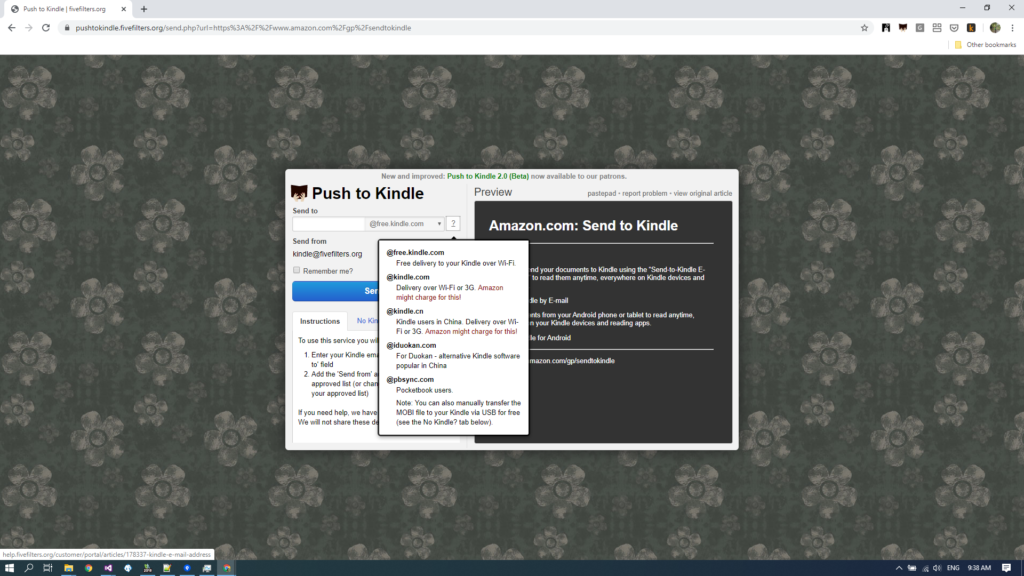
Task: Go back to the previous page
Action: point(12,28)
